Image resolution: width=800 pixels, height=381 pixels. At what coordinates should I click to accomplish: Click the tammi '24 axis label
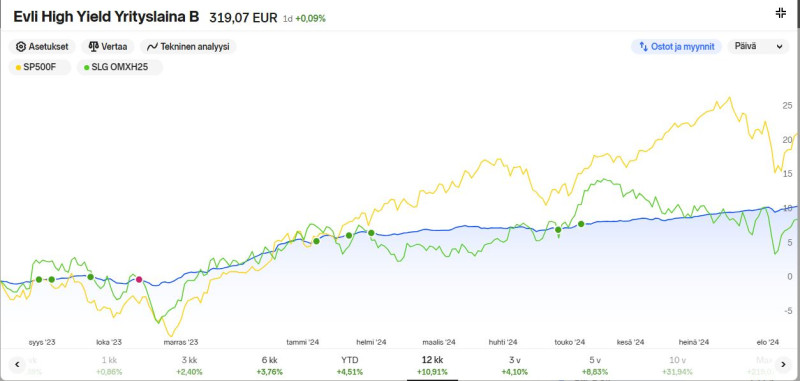coord(303,342)
